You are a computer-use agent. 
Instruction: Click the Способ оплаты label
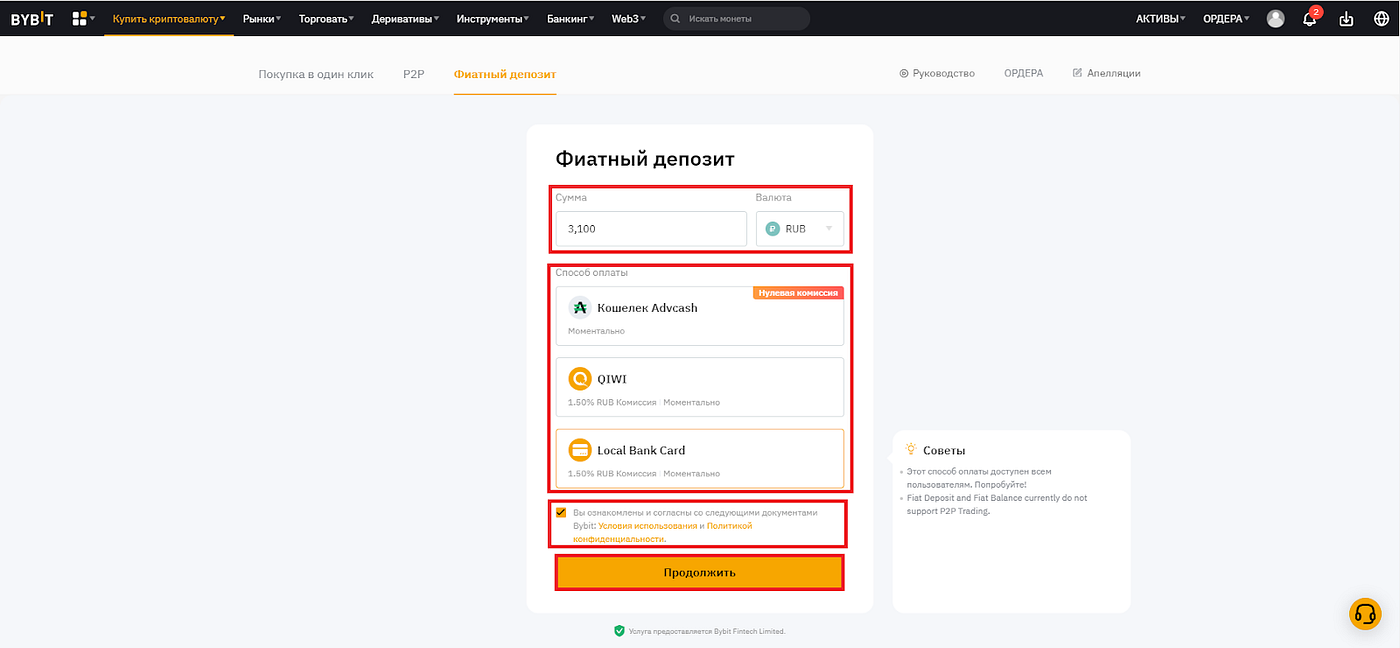[x=592, y=272]
